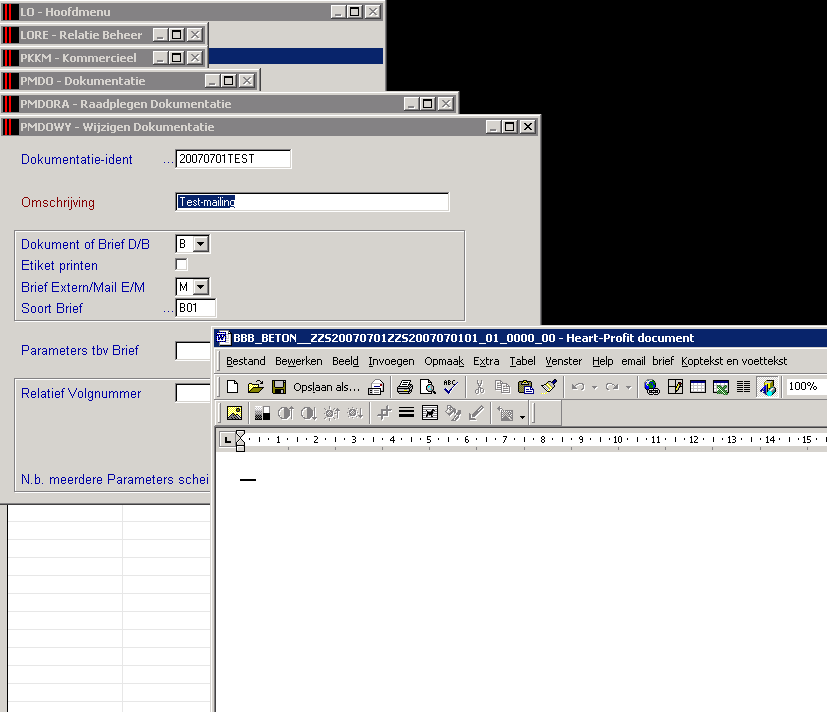Open the Beeld menu
Viewport: 827px width, 712px height.
pyautogui.click(x=345, y=361)
